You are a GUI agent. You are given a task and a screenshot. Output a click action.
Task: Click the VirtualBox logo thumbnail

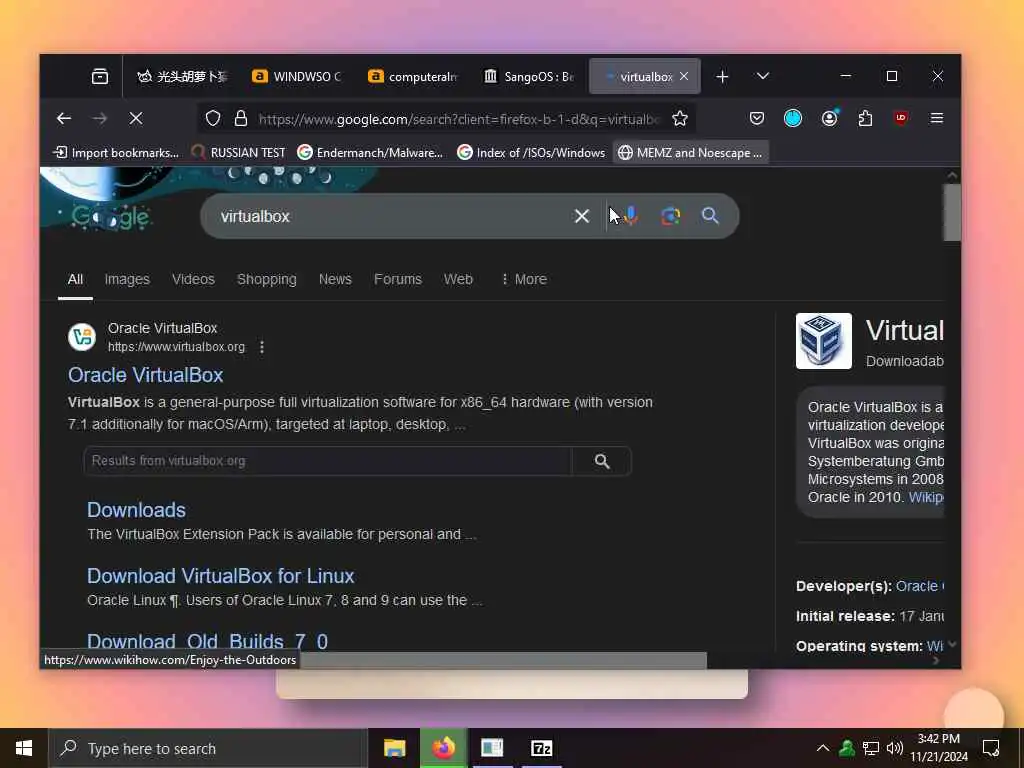824,341
